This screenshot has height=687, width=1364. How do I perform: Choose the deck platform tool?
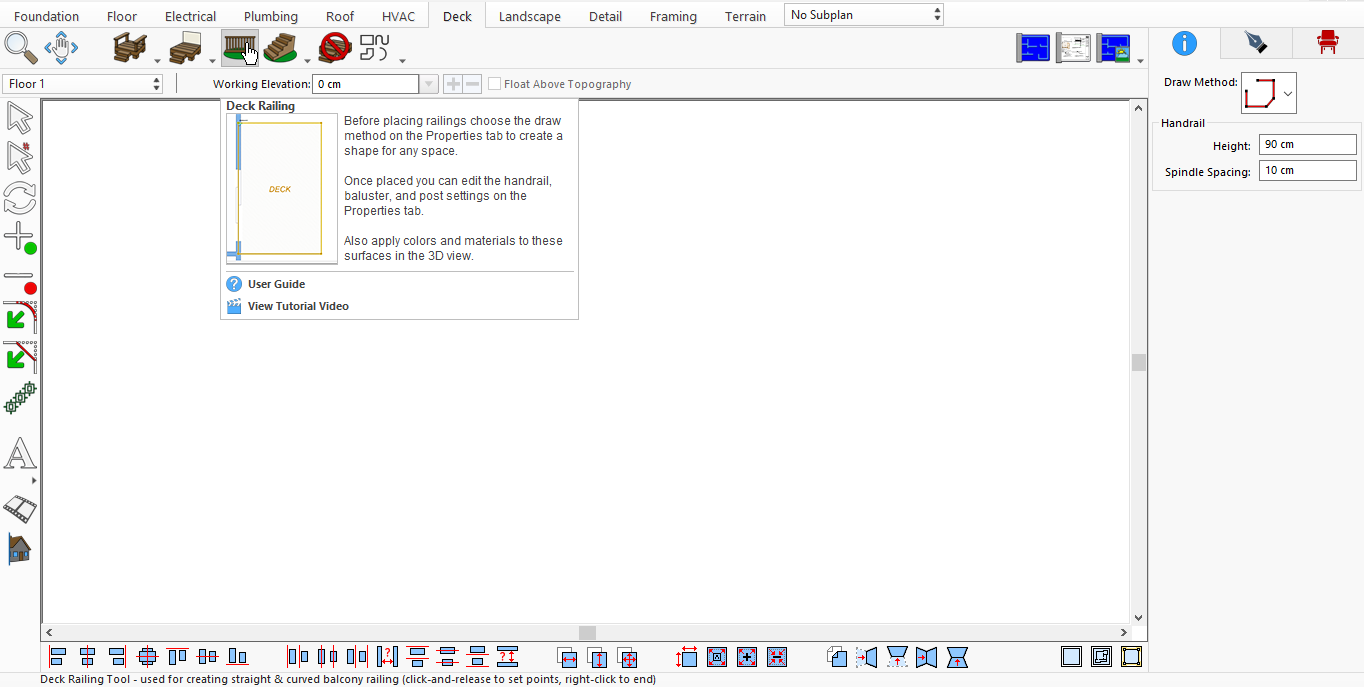click(x=186, y=47)
